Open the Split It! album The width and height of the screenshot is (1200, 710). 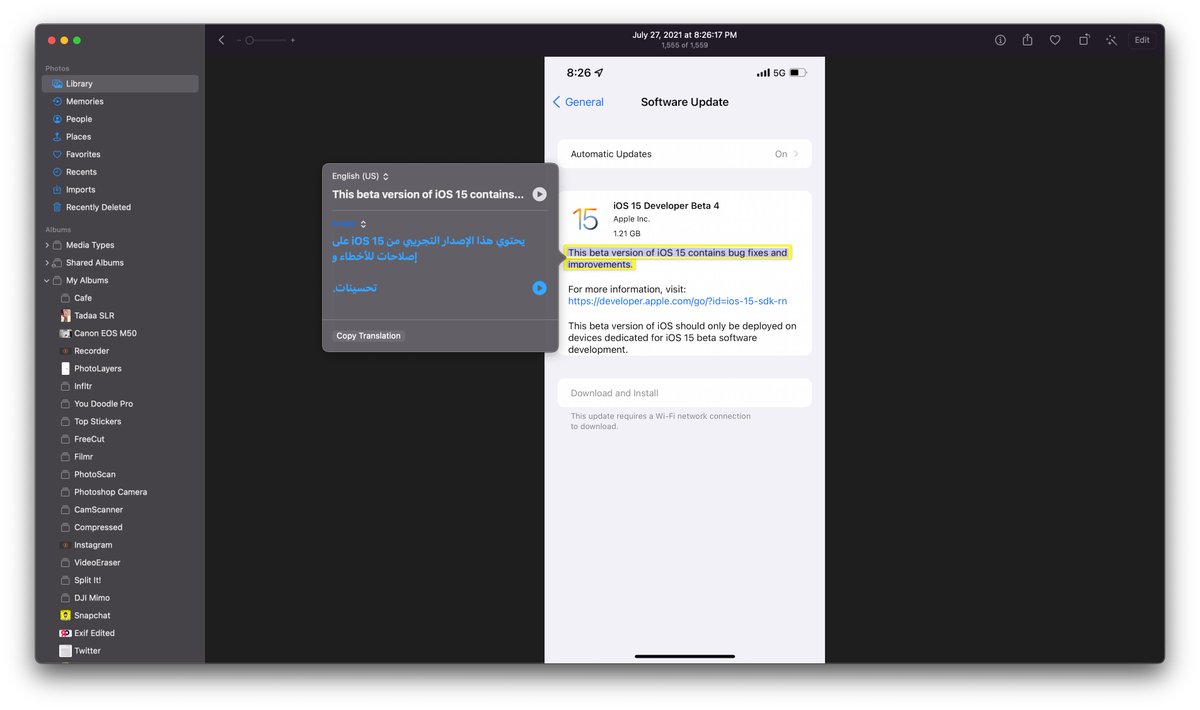pyautogui.click(x=120, y=580)
